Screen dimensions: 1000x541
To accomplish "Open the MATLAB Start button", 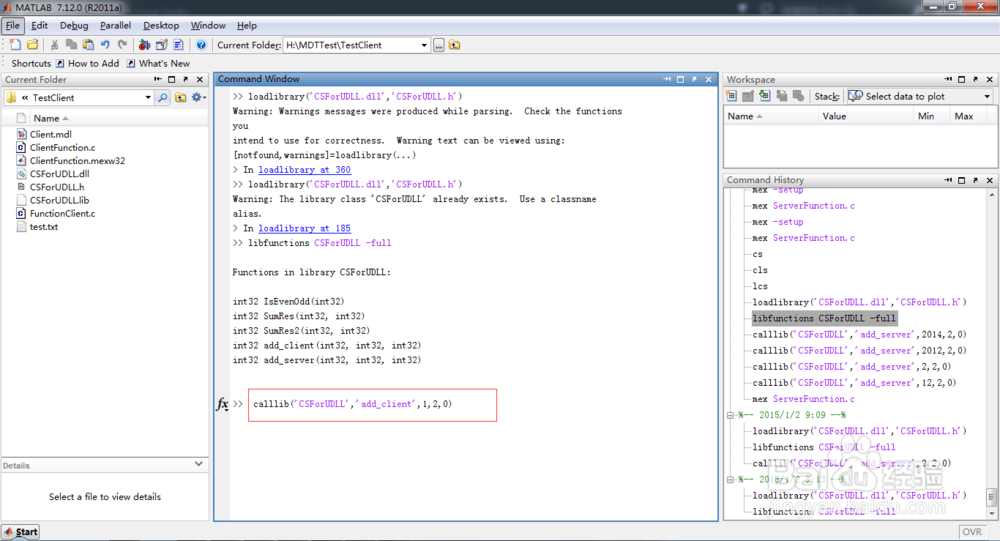I will (21, 531).
